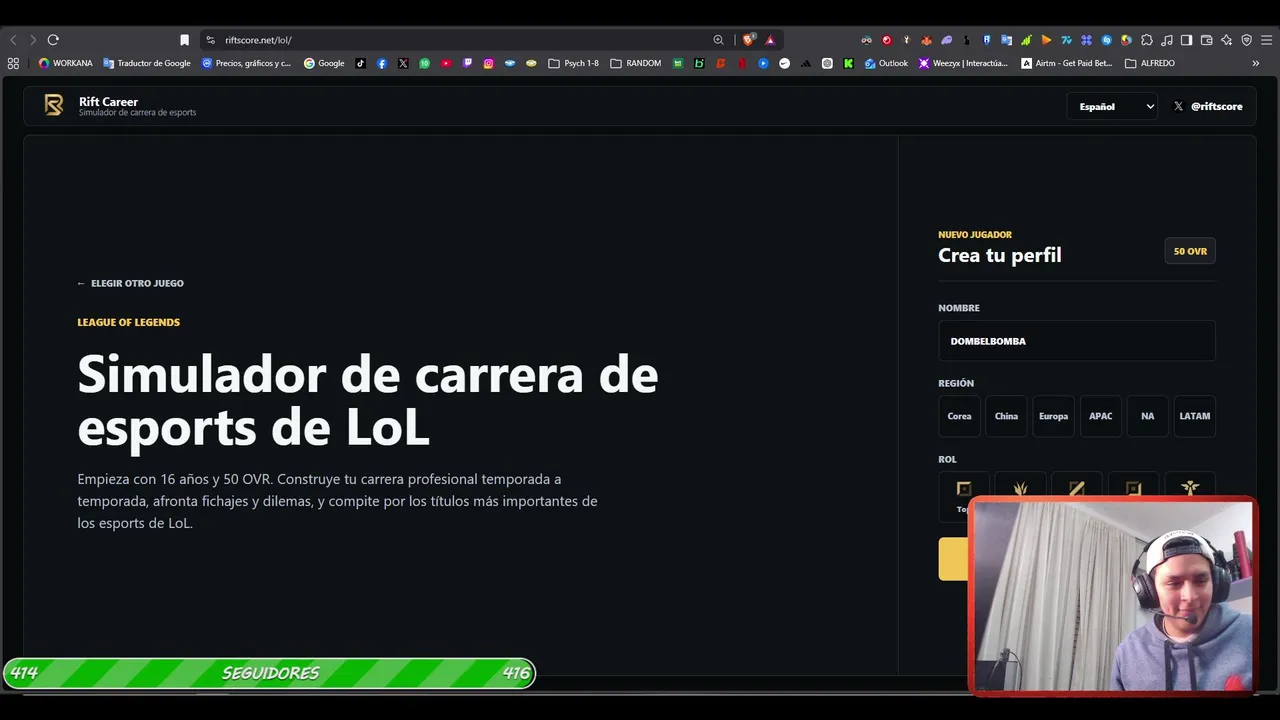This screenshot has height=720, width=1280.
Task: Open the RANDOM bookmarks folder
Action: pyautogui.click(x=635, y=63)
